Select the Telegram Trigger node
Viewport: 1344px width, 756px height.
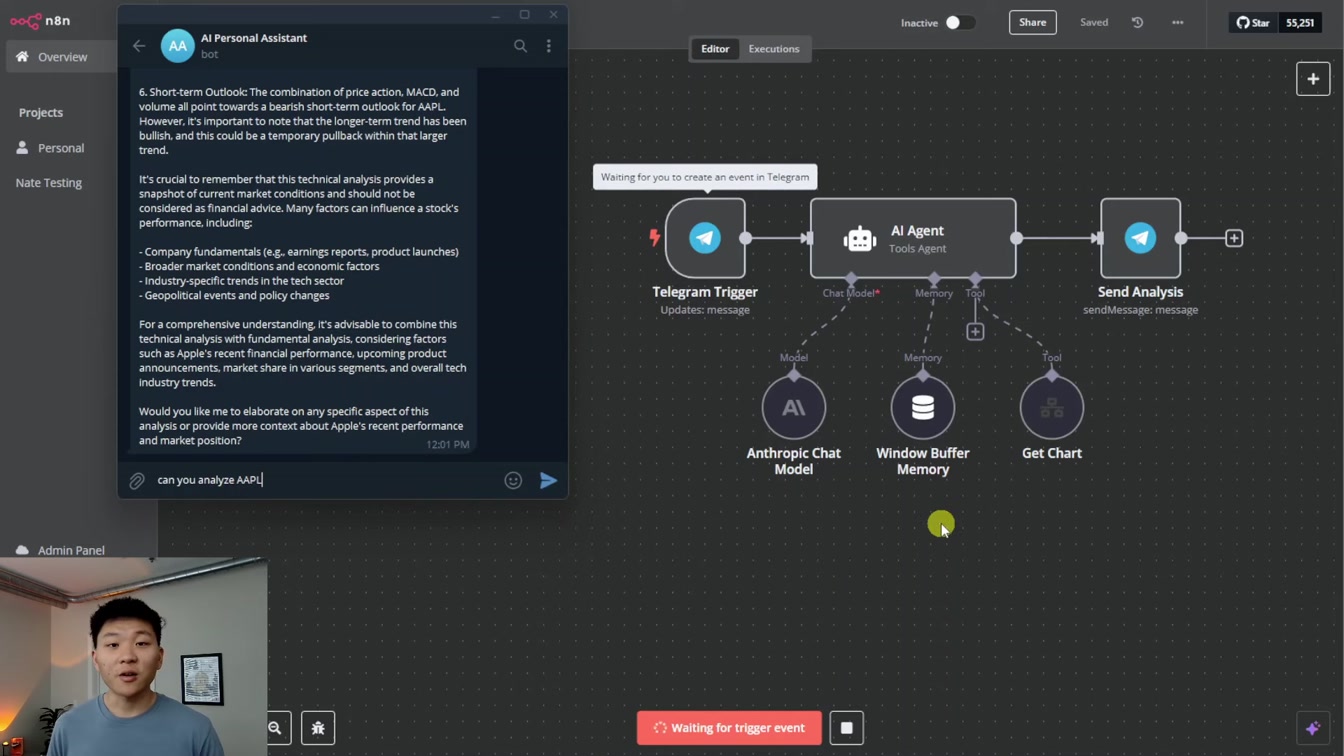[705, 238]
